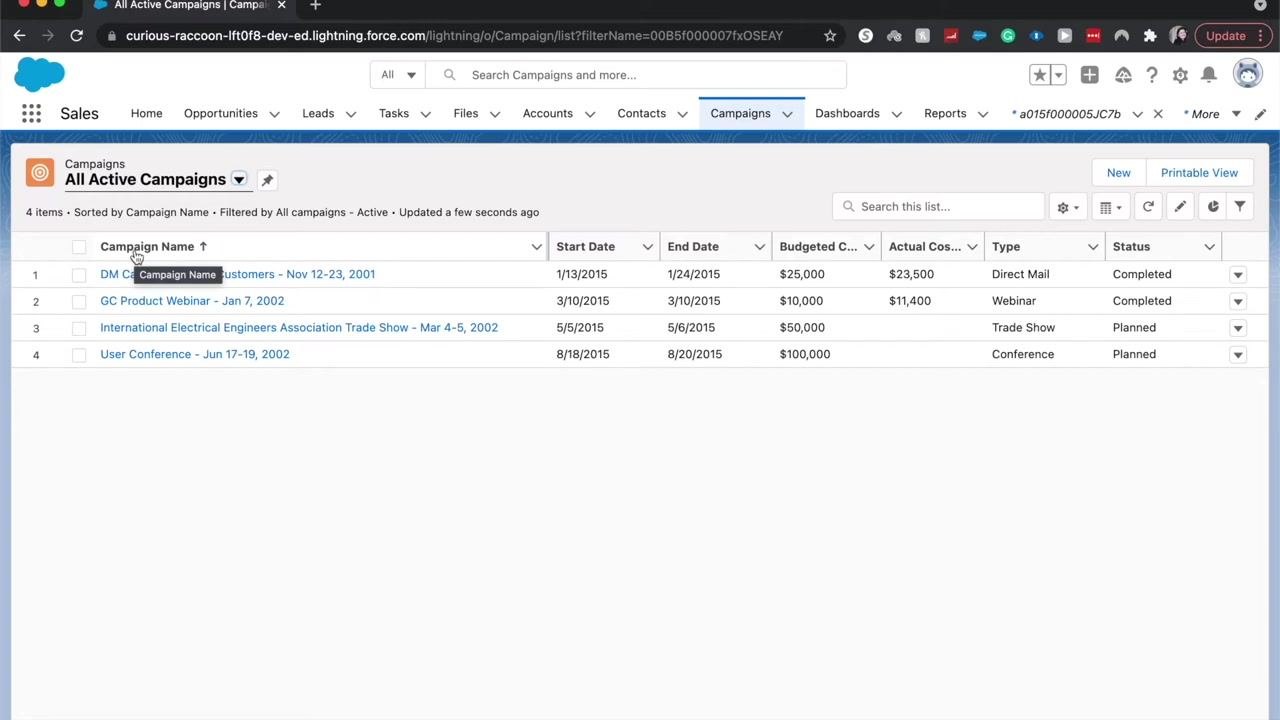Click the Campaigns object target icon
This screenshot has height=720, width=1280.
tap(40, 173)
